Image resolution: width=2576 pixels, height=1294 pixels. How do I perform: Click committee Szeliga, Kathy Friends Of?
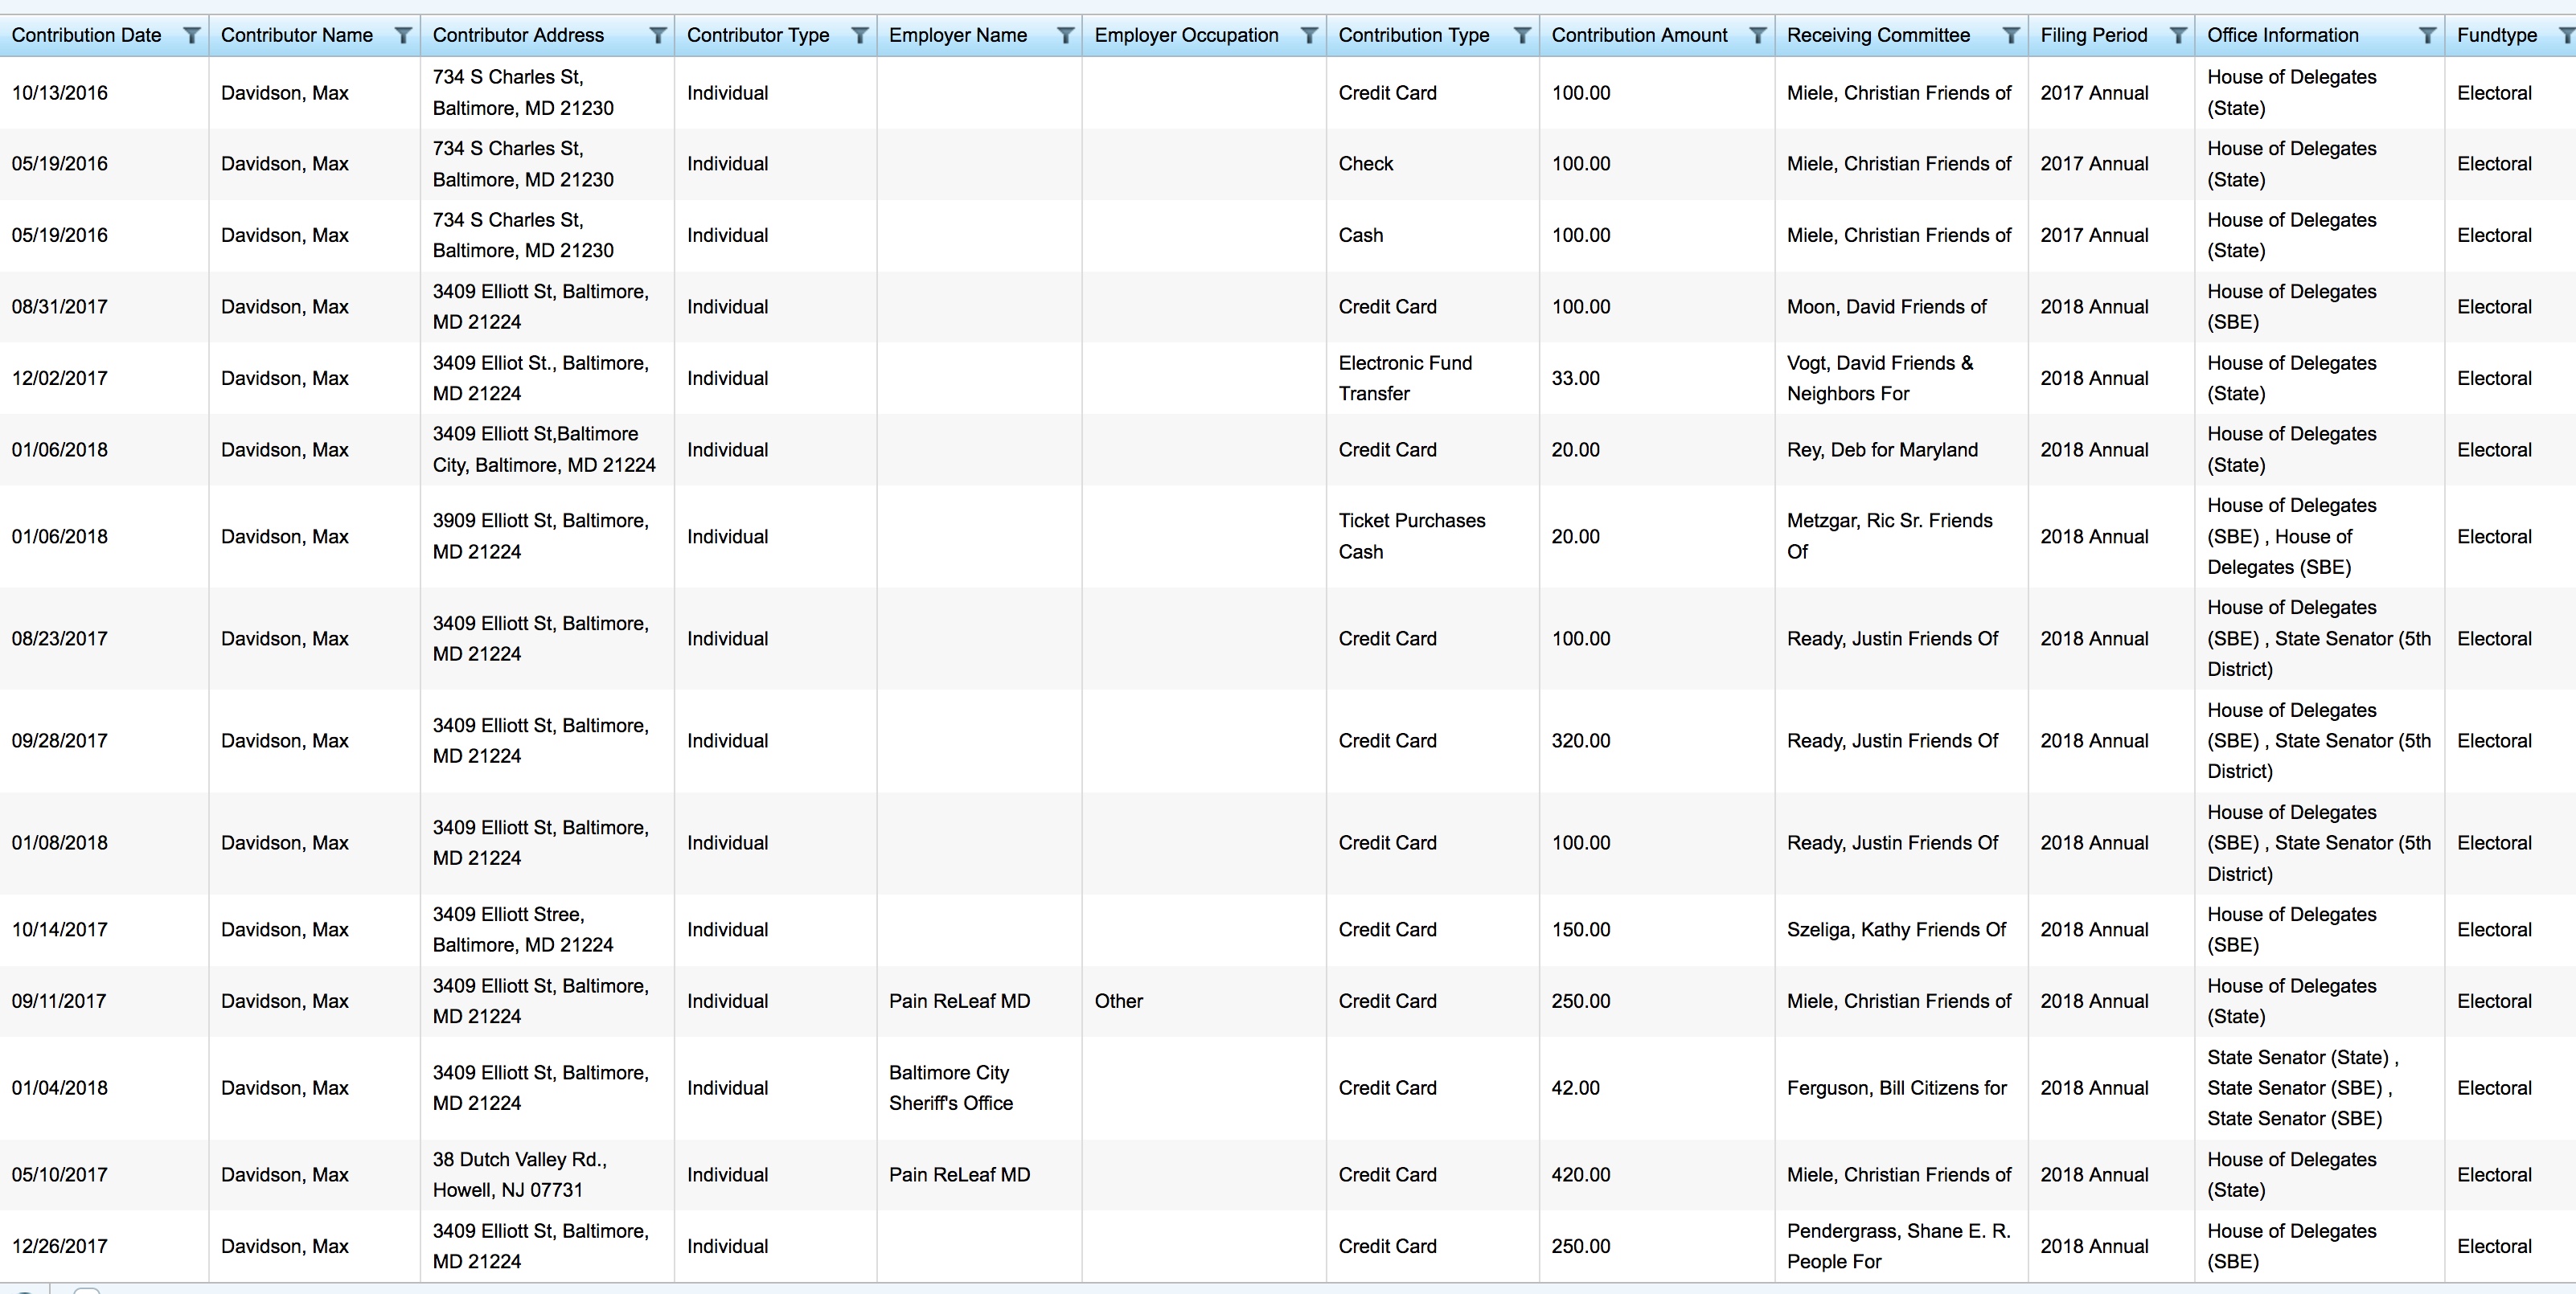pyautogui.click(x=1897, y=929)
